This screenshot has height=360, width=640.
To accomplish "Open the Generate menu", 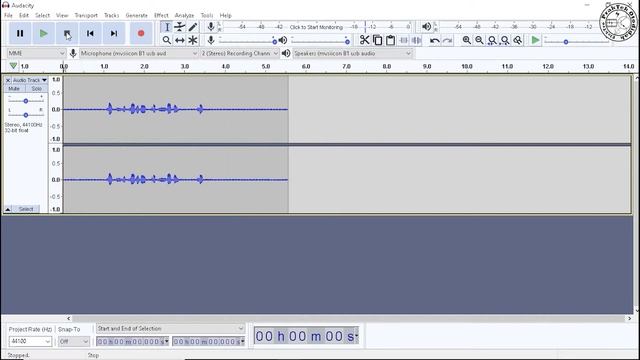I will [x=136, y=15].
